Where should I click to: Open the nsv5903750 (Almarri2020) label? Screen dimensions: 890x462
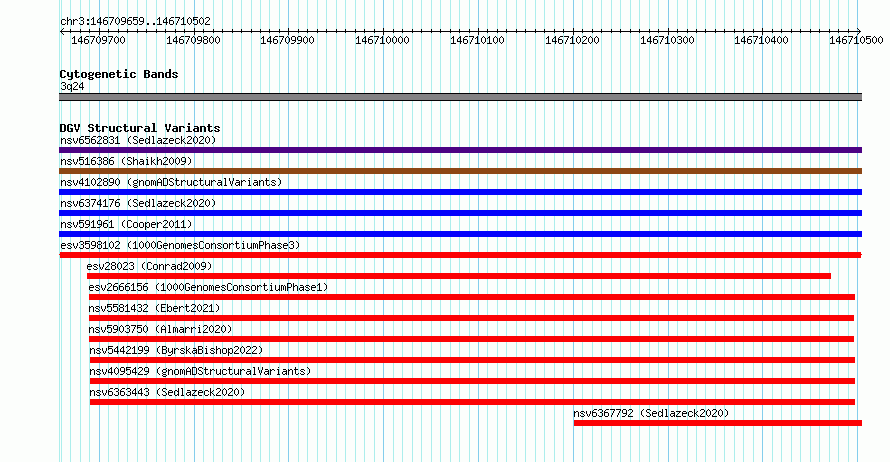160,329
